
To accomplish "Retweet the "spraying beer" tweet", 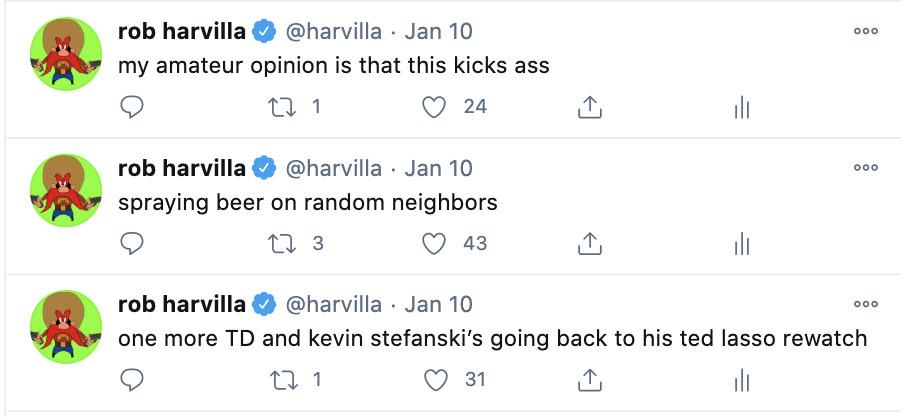I will coord(284,243).
